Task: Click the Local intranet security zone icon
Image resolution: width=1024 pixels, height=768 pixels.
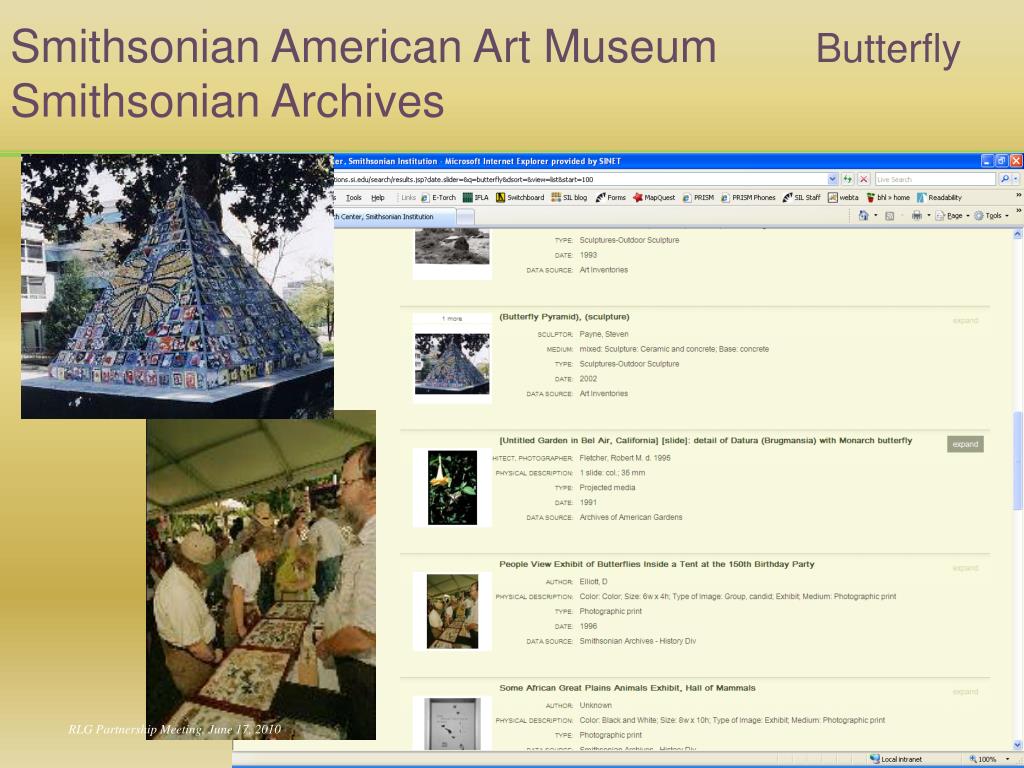Action: coord(874,759)
